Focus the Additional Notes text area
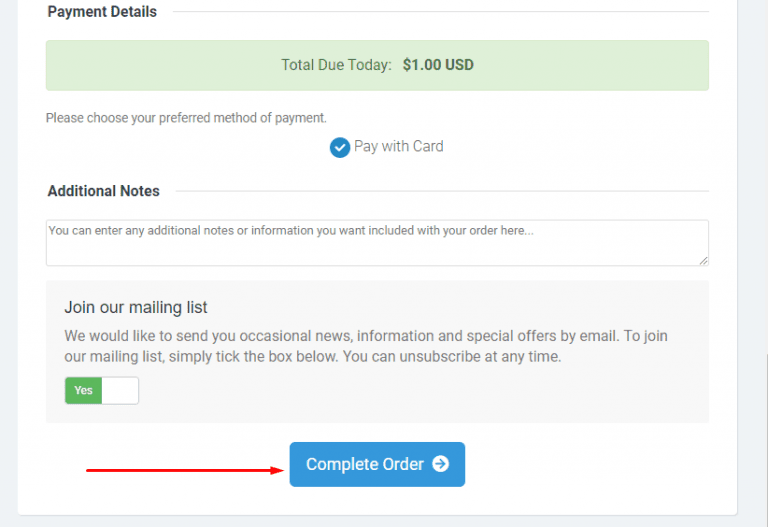Viewport: 768px width, 527px height. click(x=377, y=243)
